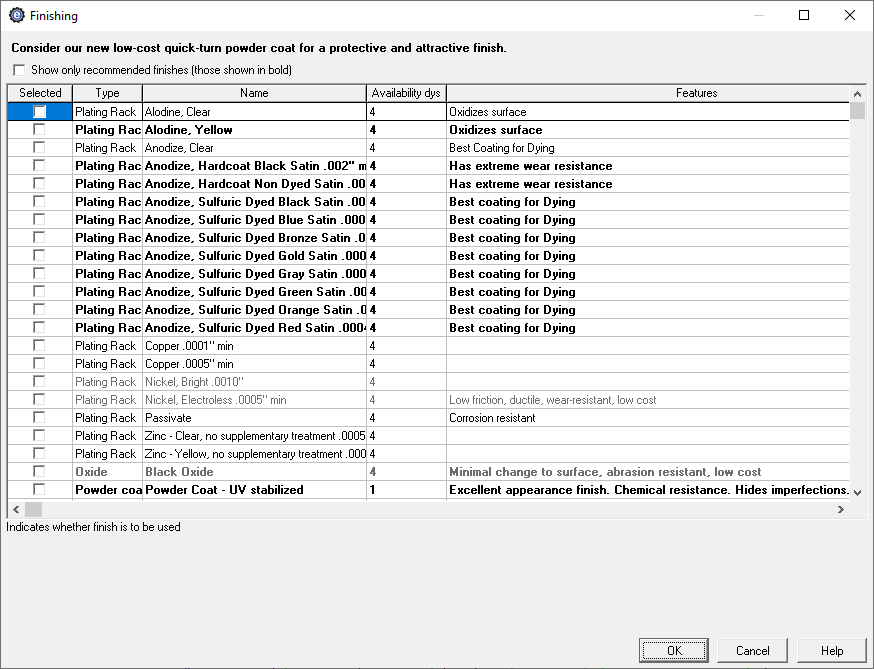This screenshot has height=669, width=874.
Task: Click the Cancel button
Action: coord(752,651)
